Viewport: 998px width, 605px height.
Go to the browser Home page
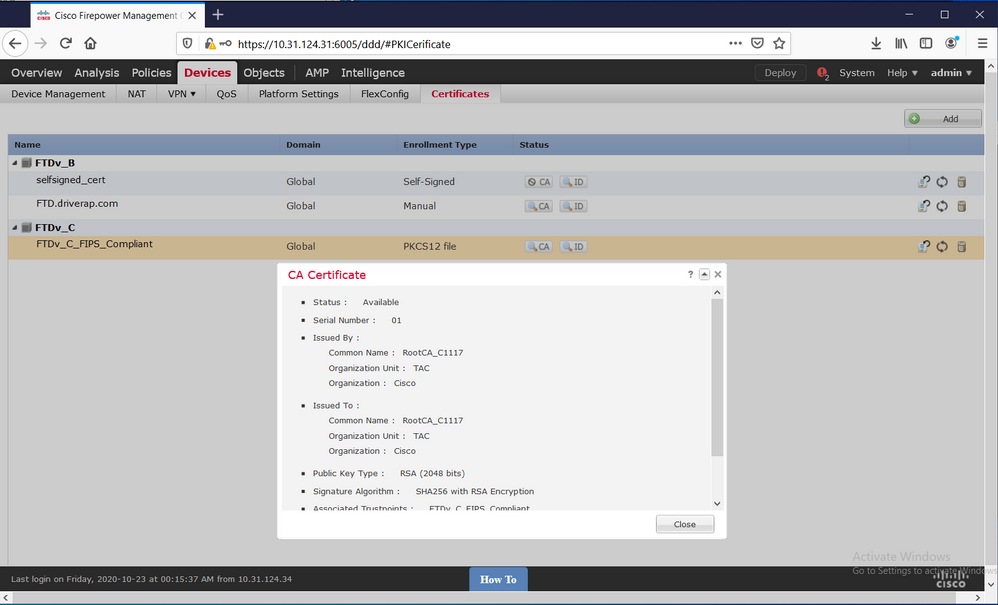(x=90, y=43)
